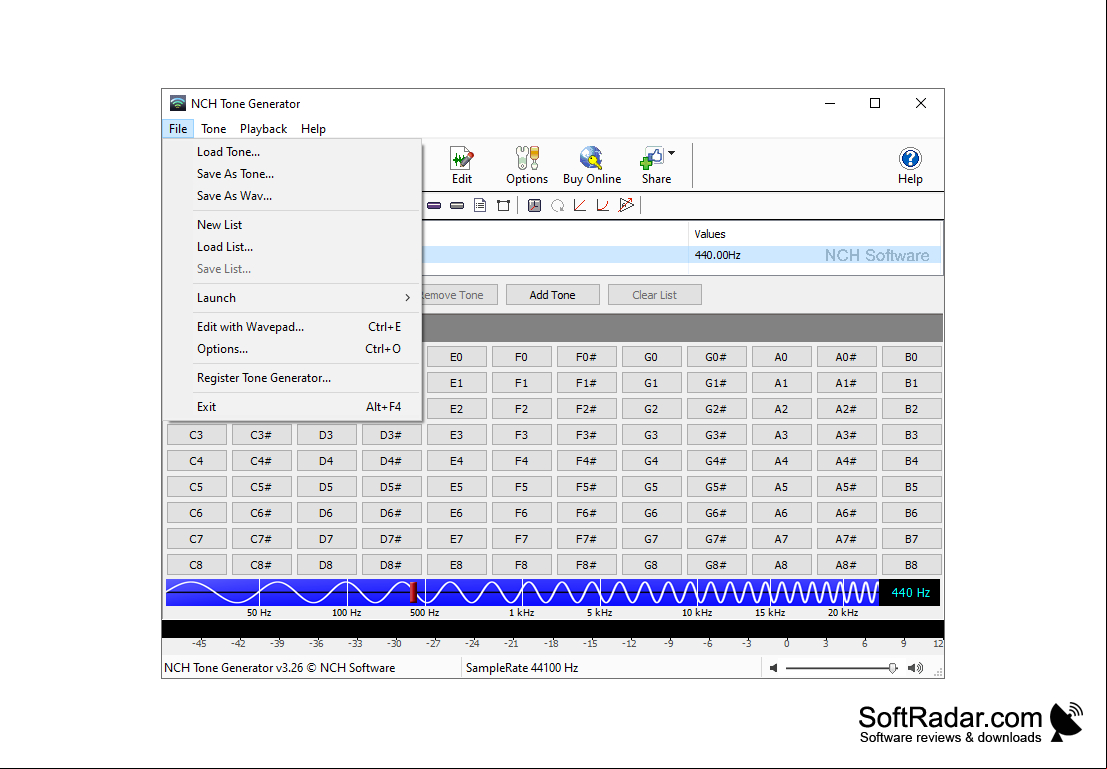Image resolution: width=1107 pixels, height=769 pixels.
Task: Click the document list icon in the small toolbar
Action: (480, 205)
